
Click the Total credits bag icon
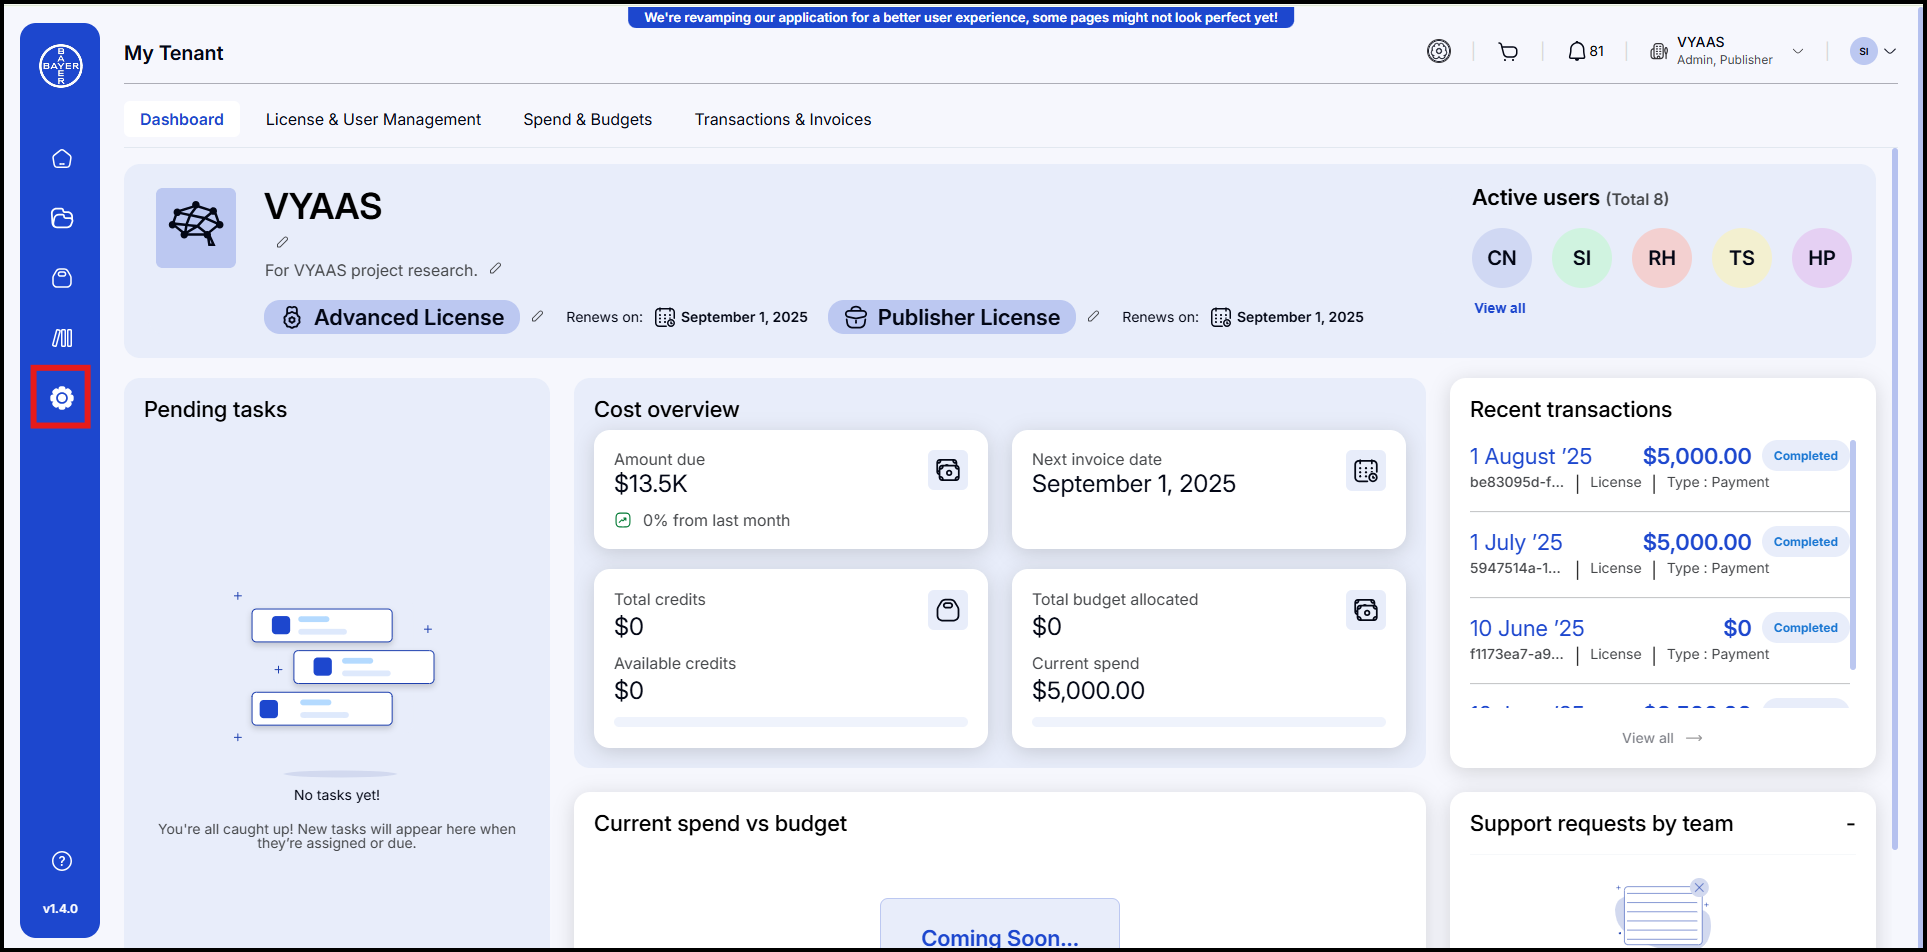point(948,610)
